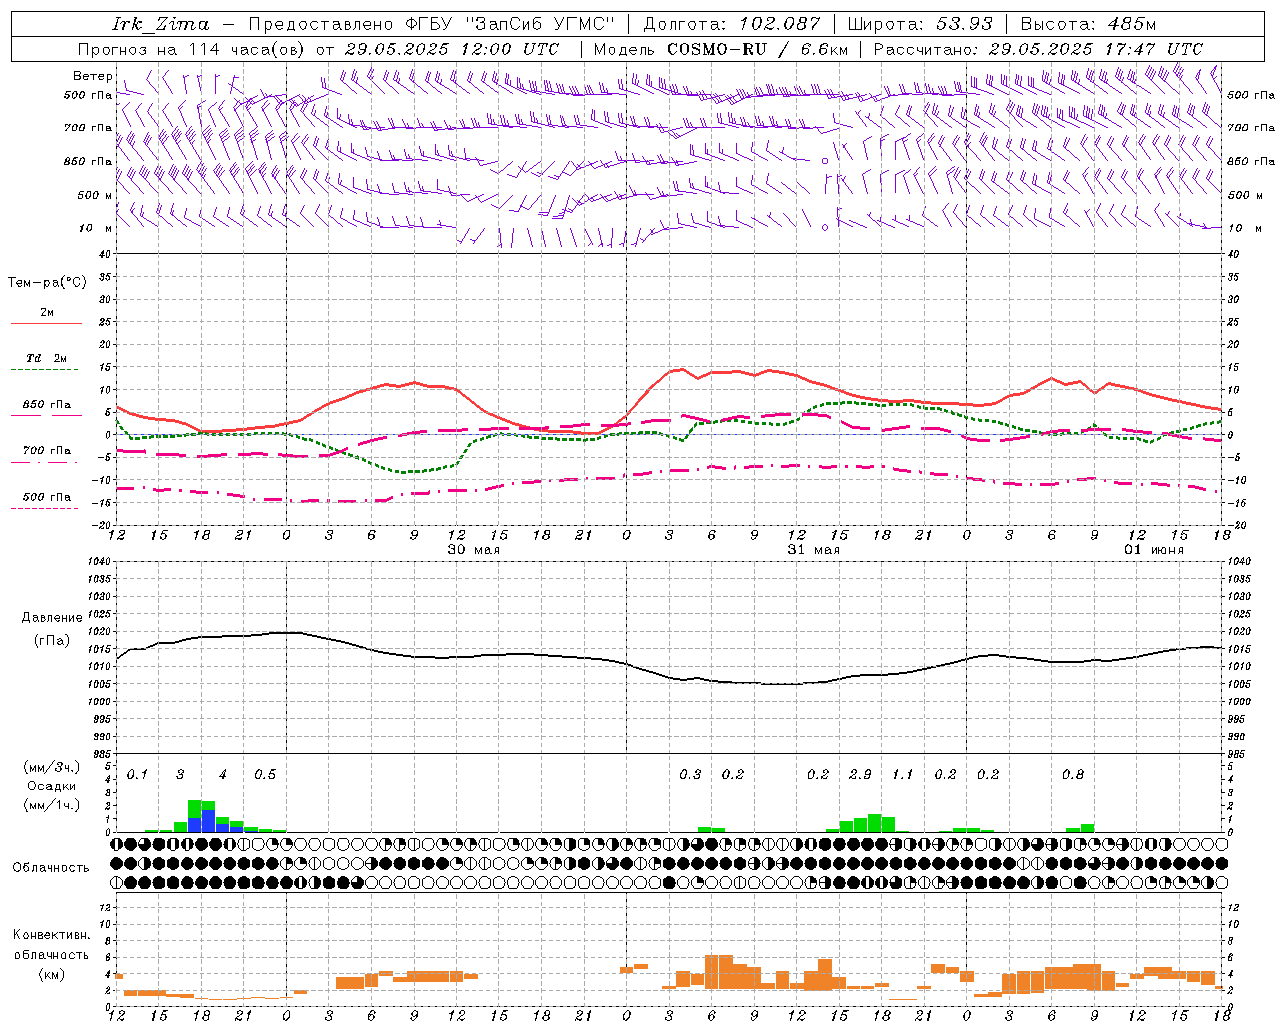Click the "Долгота: 102.087" value
This screenshot has height=1024, width=1280.
pos(731,24)
